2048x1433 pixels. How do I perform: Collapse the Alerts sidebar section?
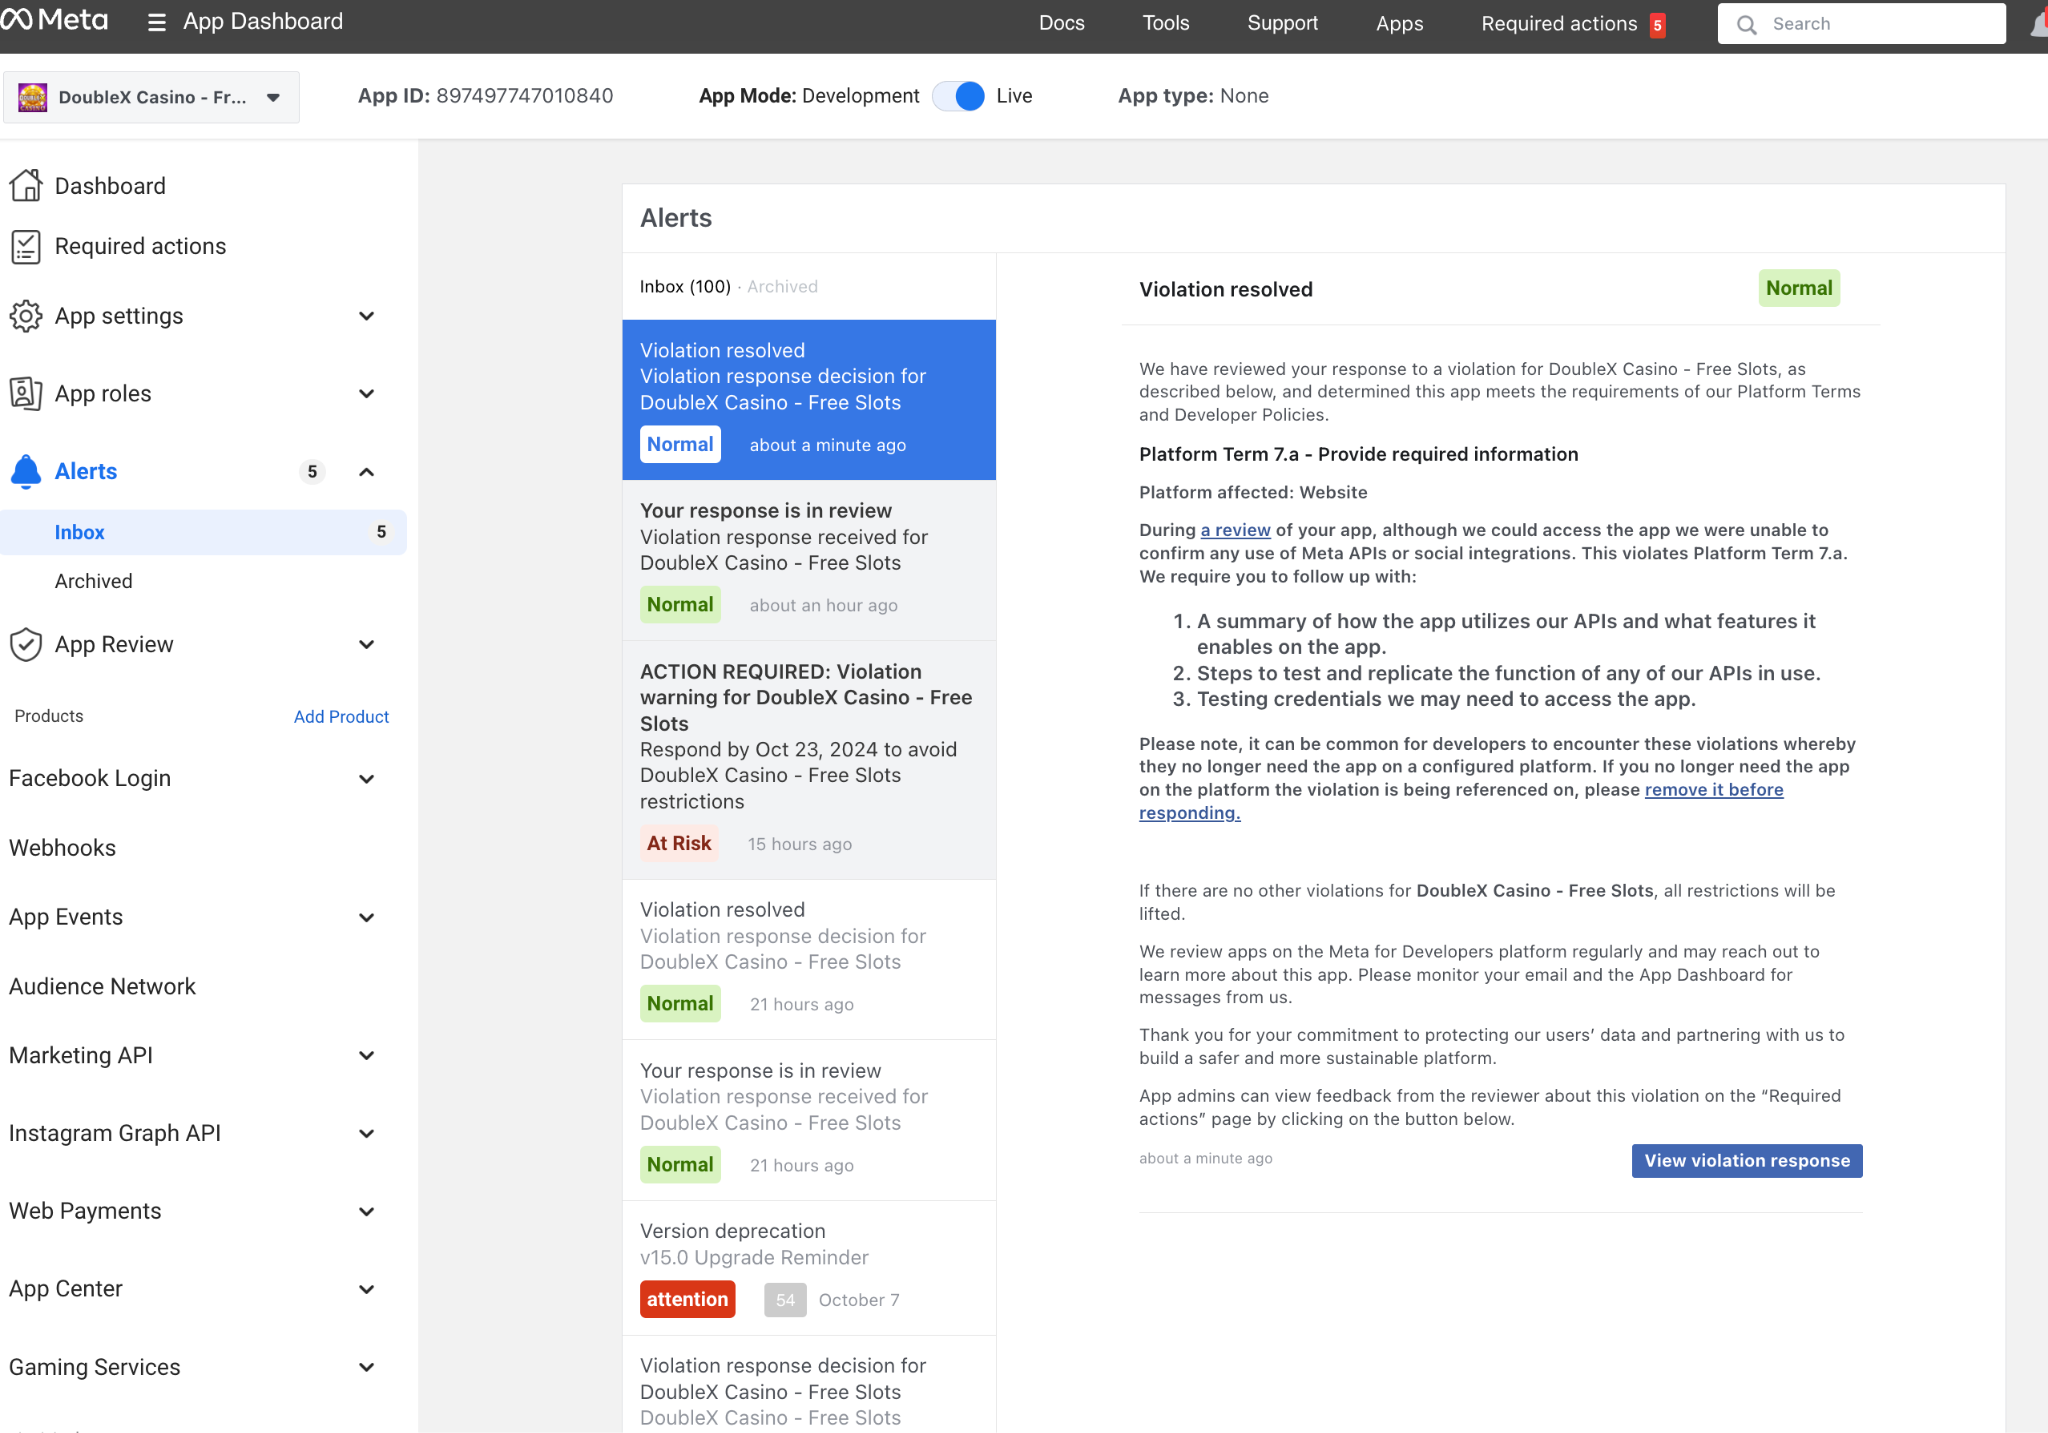366,471
